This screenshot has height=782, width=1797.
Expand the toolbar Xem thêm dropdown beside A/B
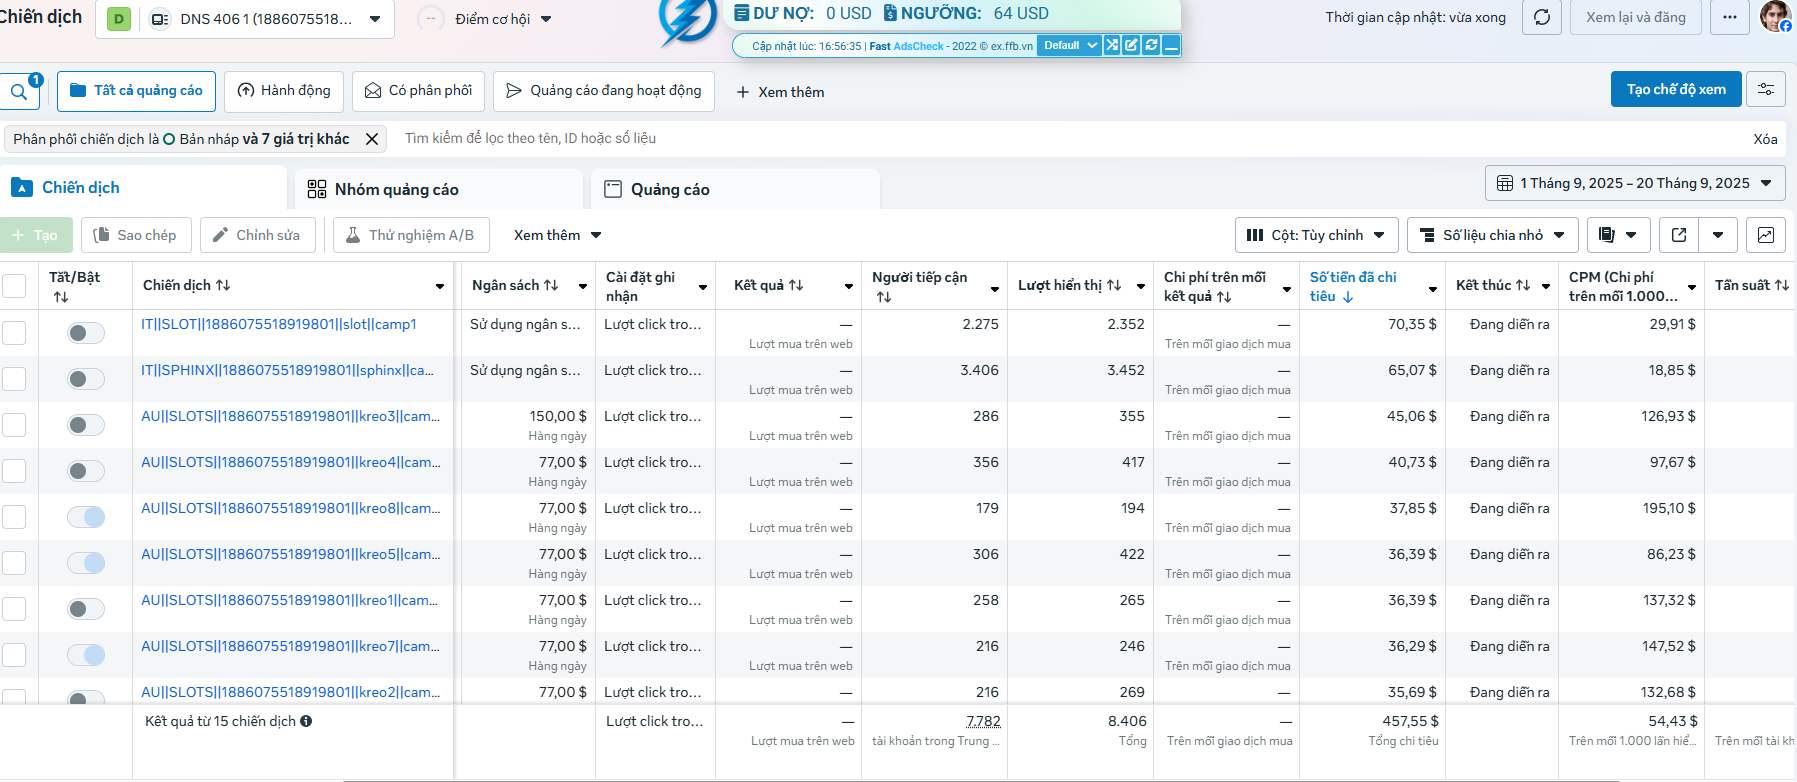click(558, 235)
